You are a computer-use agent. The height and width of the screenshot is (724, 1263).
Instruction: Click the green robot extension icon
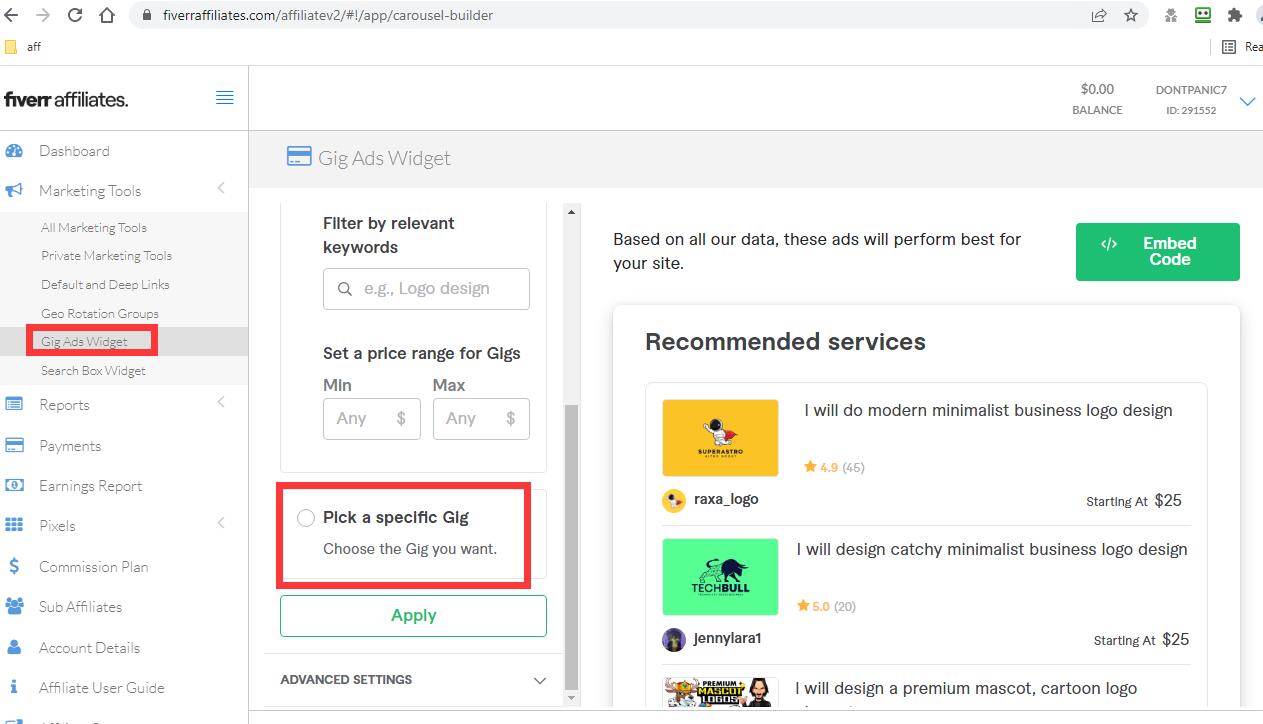[x=1203, y=15]
